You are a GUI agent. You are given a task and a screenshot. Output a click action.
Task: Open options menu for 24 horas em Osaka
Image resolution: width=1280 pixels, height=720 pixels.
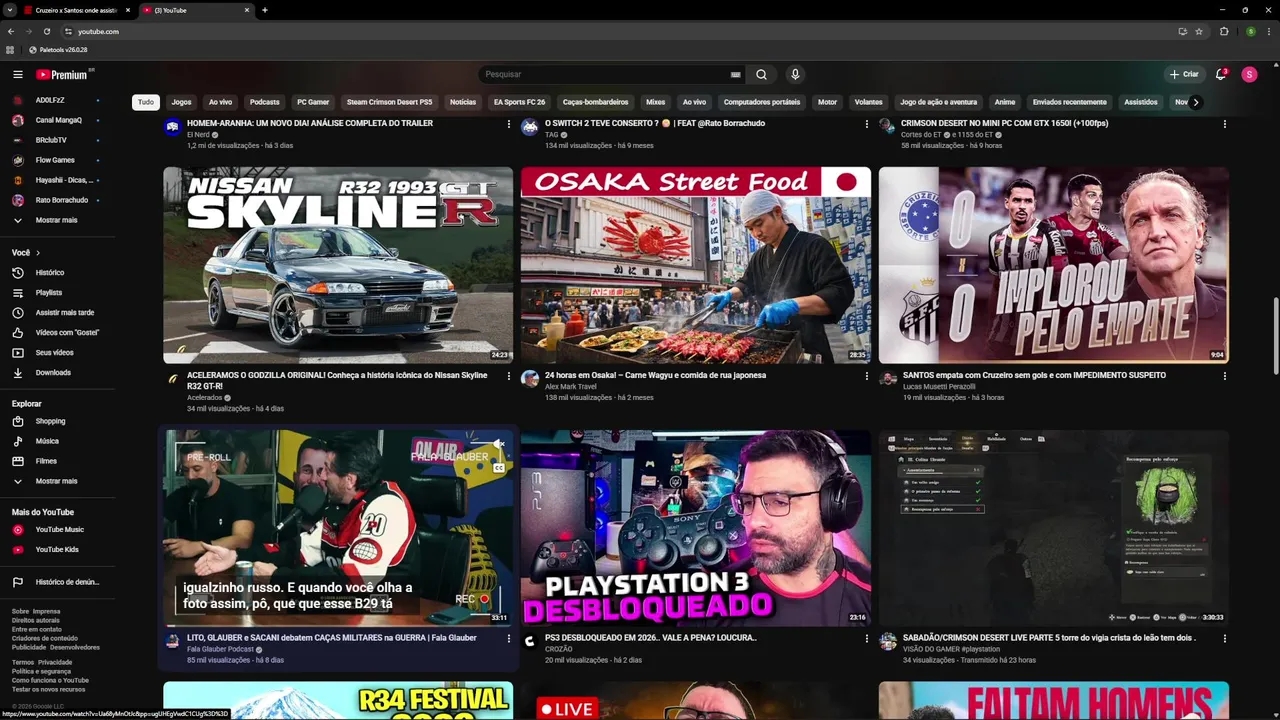[867, 376]
